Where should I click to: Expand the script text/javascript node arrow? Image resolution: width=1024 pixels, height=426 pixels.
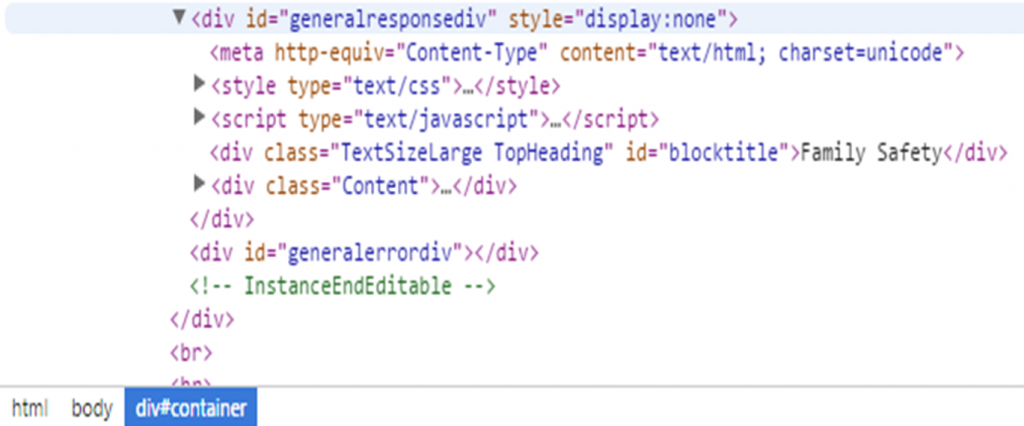tap(198, 118)
